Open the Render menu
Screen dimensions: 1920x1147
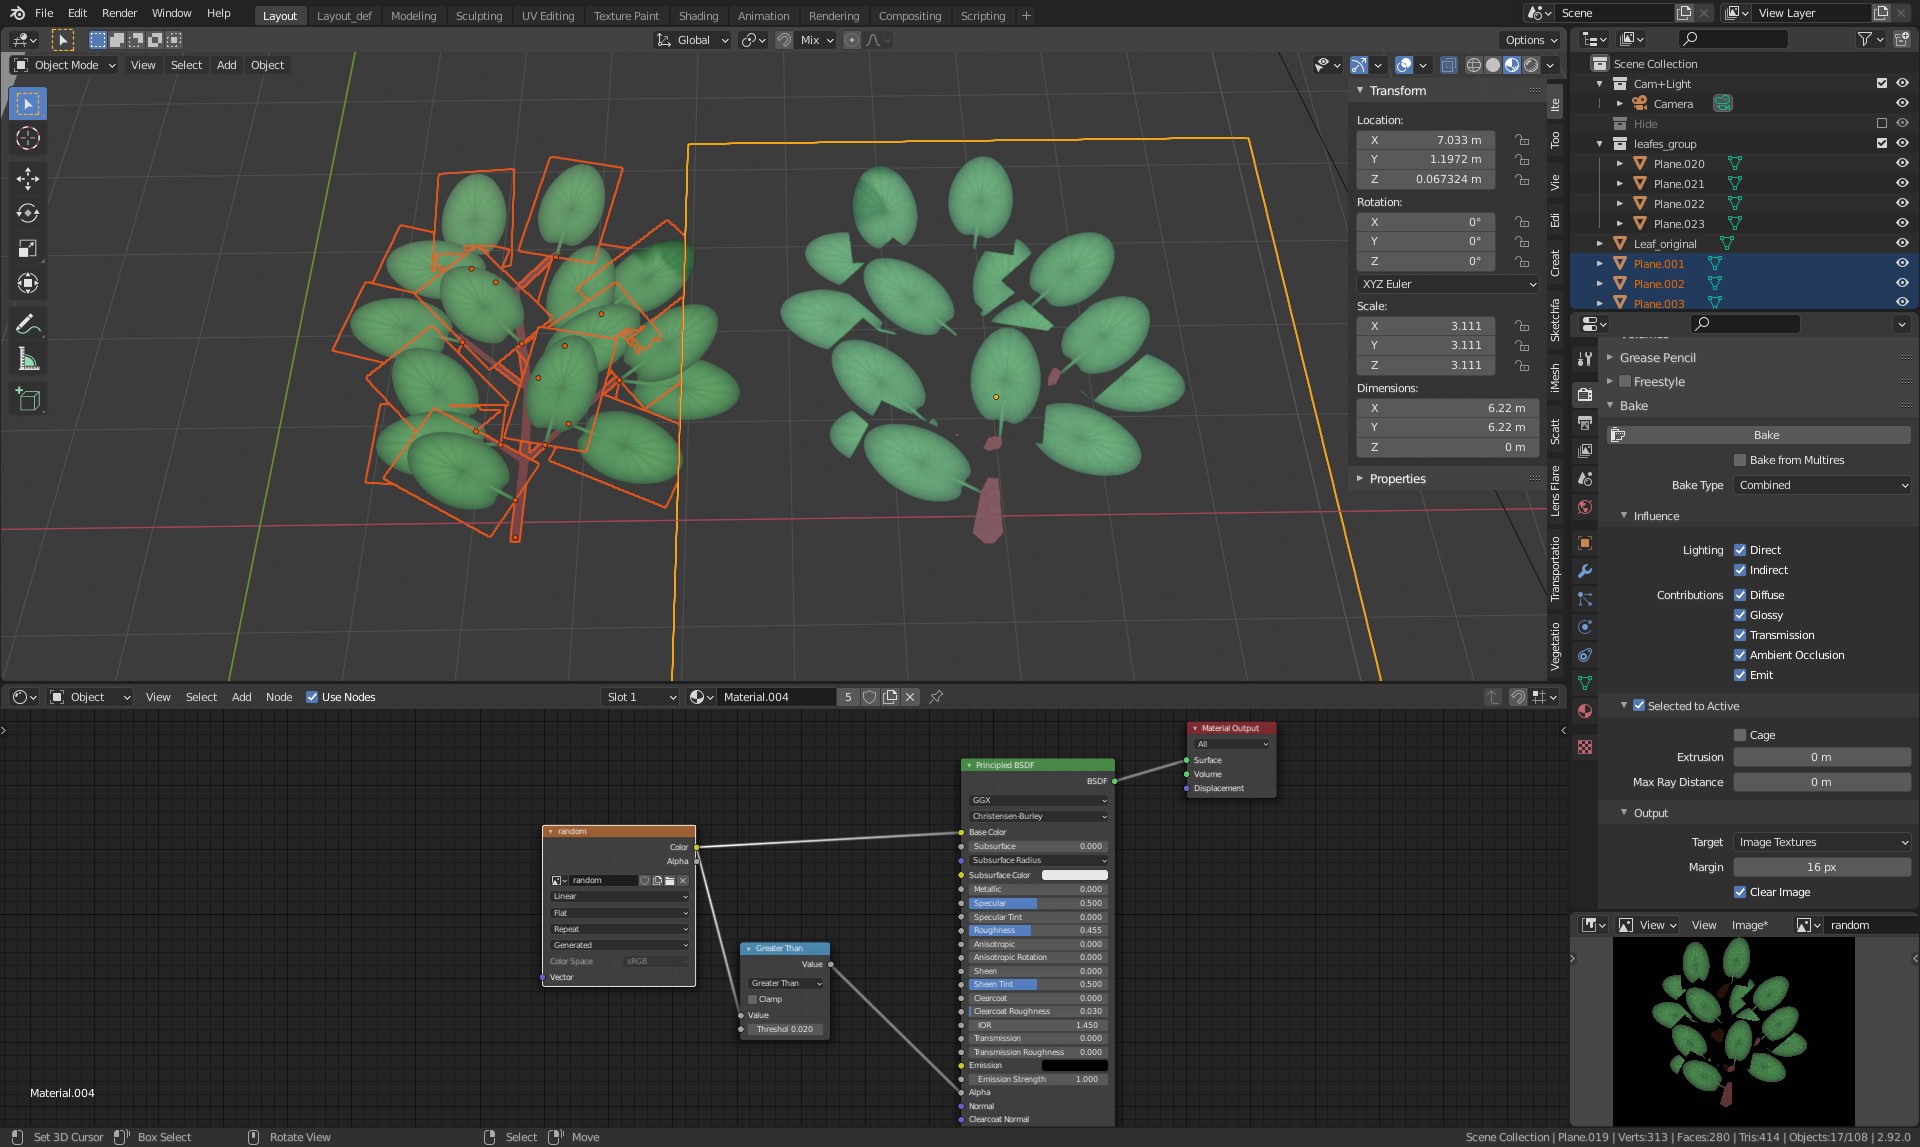click(x=119, y=13)
